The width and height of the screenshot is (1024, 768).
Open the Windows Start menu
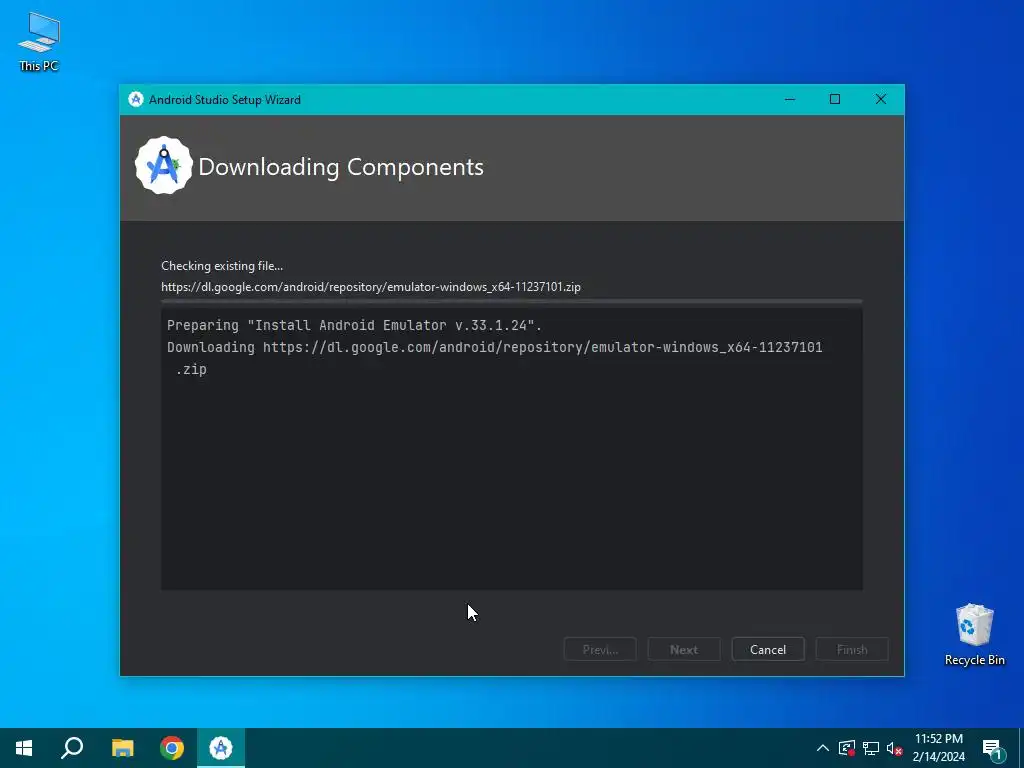24,748
